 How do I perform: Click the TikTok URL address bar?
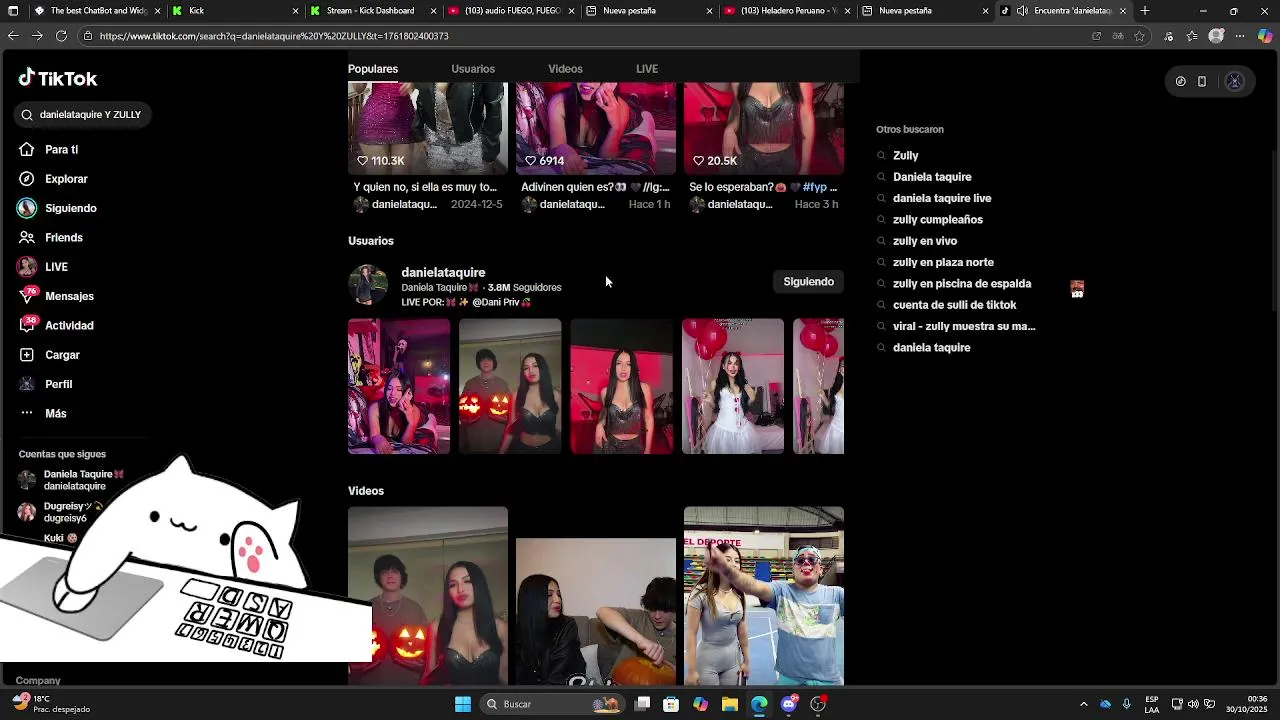pyautogui.click(x=580, y=36)
